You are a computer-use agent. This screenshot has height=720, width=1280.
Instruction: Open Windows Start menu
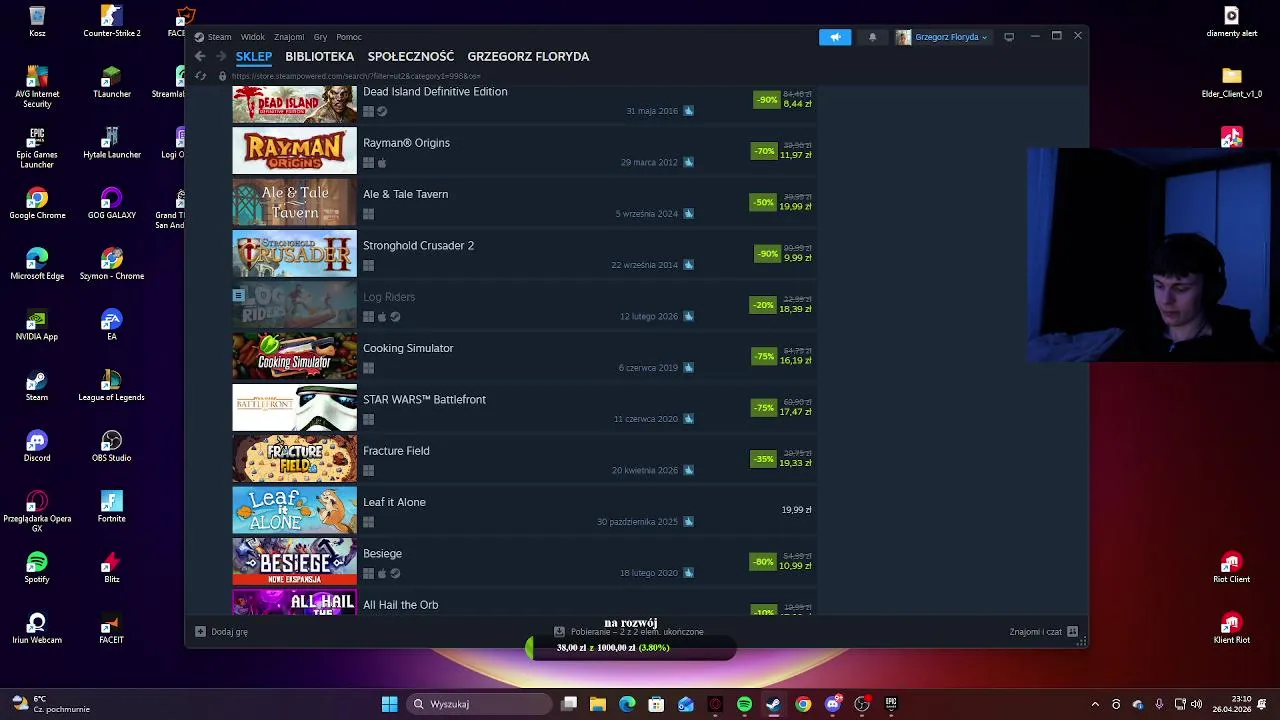click(x=389, y=704)
